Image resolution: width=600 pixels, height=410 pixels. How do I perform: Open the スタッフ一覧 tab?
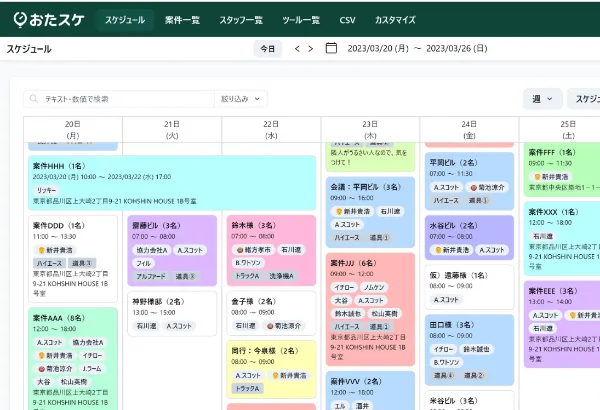pyautogui.click(x=241, y=19)
